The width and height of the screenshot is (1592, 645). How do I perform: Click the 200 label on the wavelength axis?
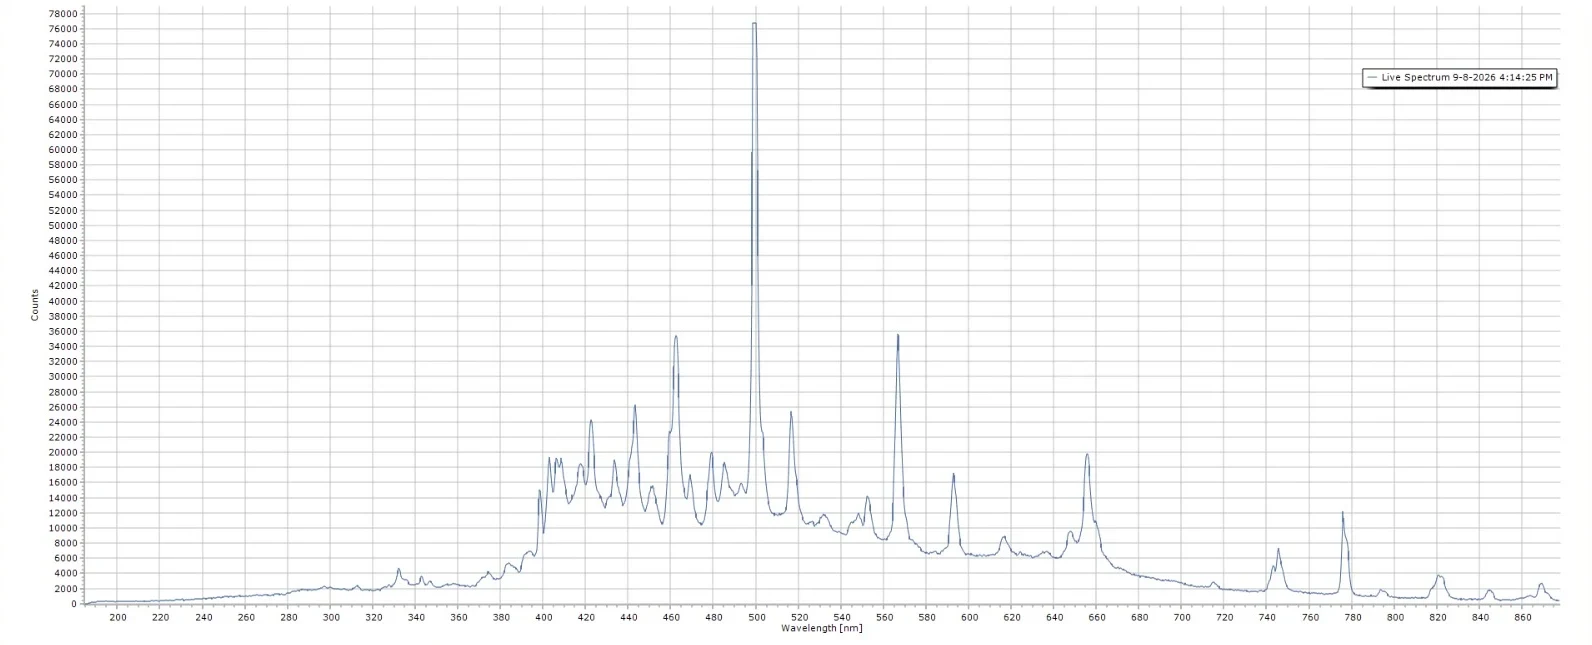click(118, 617)
